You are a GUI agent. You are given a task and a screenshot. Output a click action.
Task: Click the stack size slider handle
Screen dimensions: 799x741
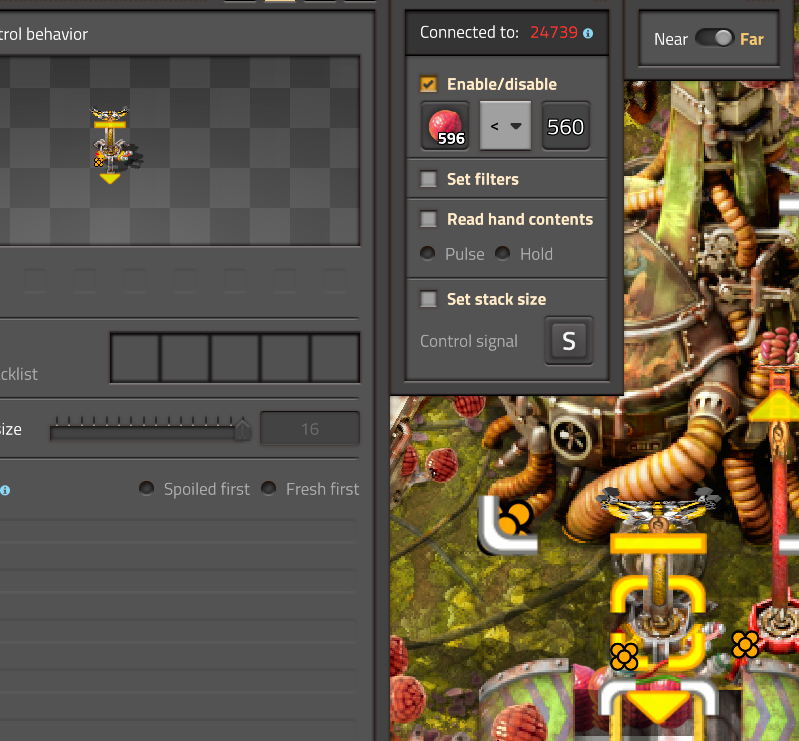click(242, 430)
